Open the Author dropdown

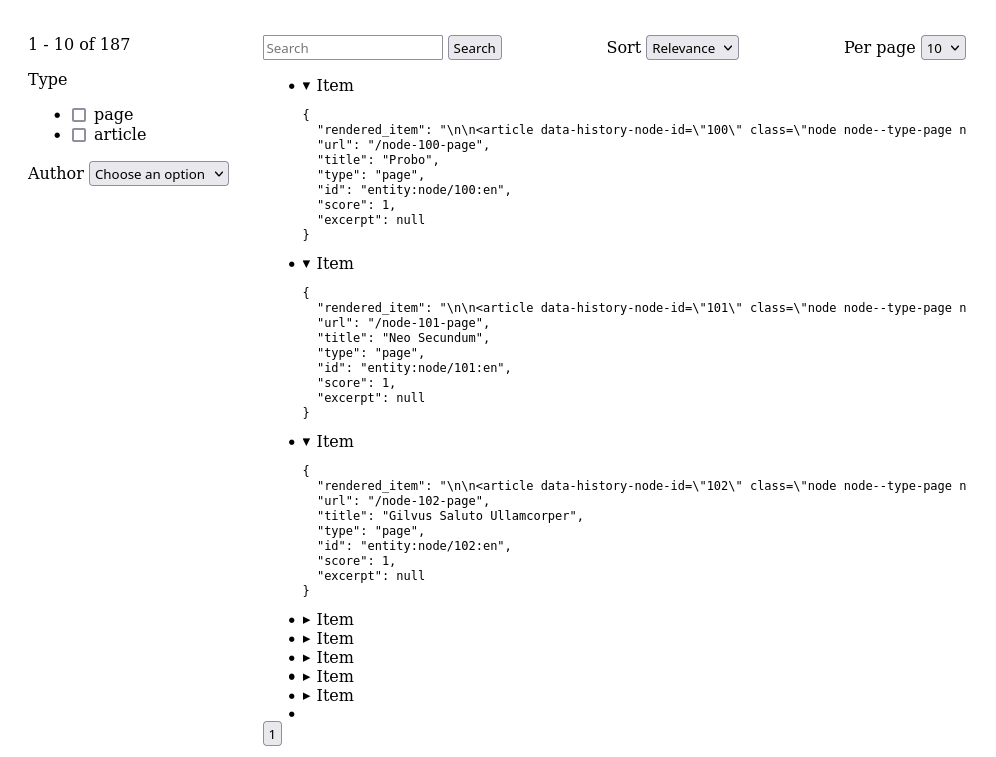click(x=159, y=174)
